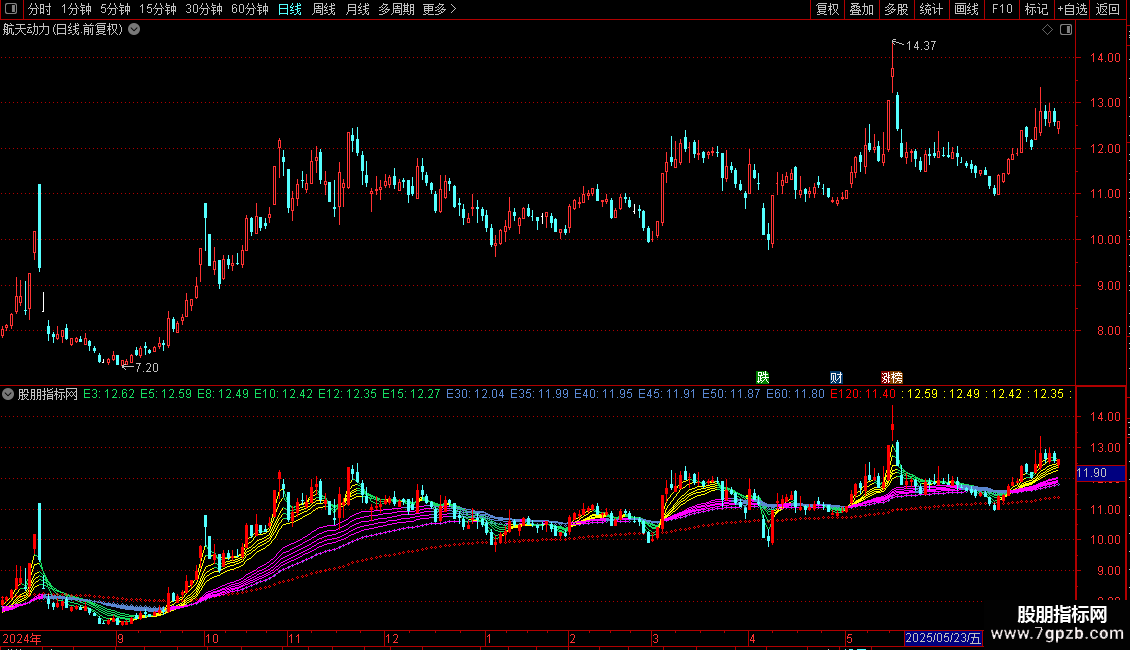
Task: Click the 股朋指标网 indicator name label
Action: coord(48,394)
